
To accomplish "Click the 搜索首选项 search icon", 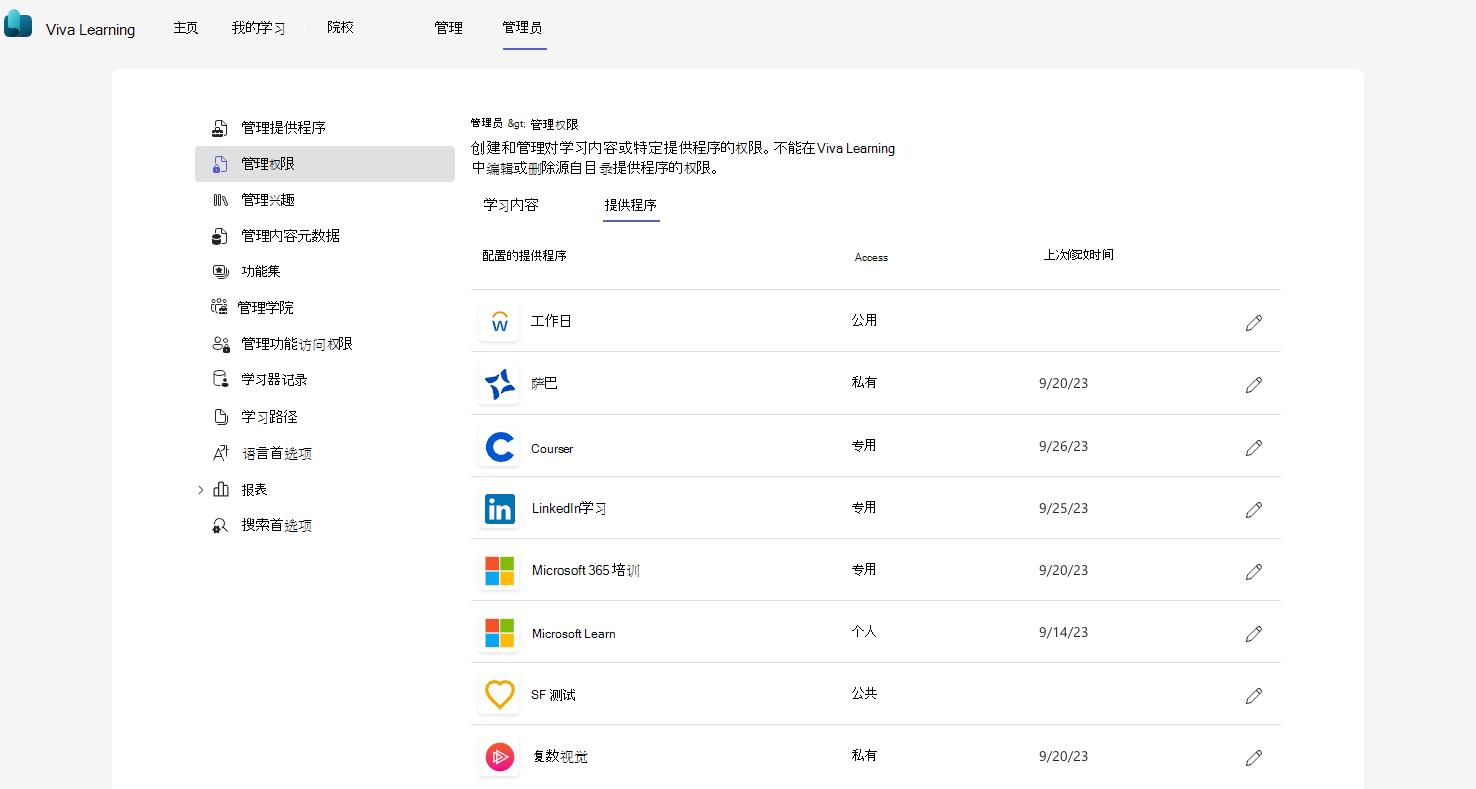I will (220, 525).
